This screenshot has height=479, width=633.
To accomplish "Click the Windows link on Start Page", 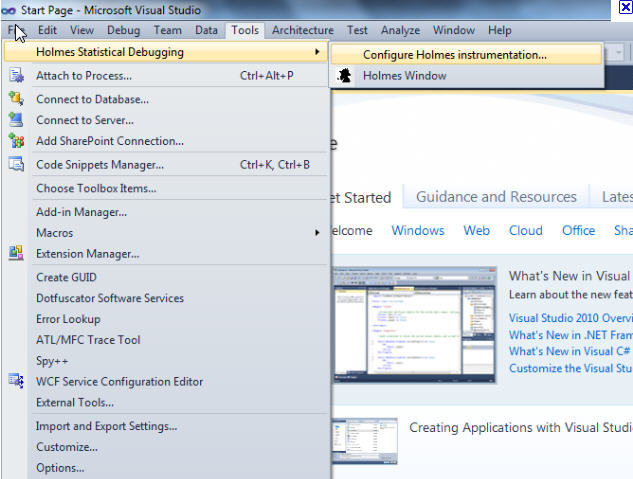I will (418, 230).
